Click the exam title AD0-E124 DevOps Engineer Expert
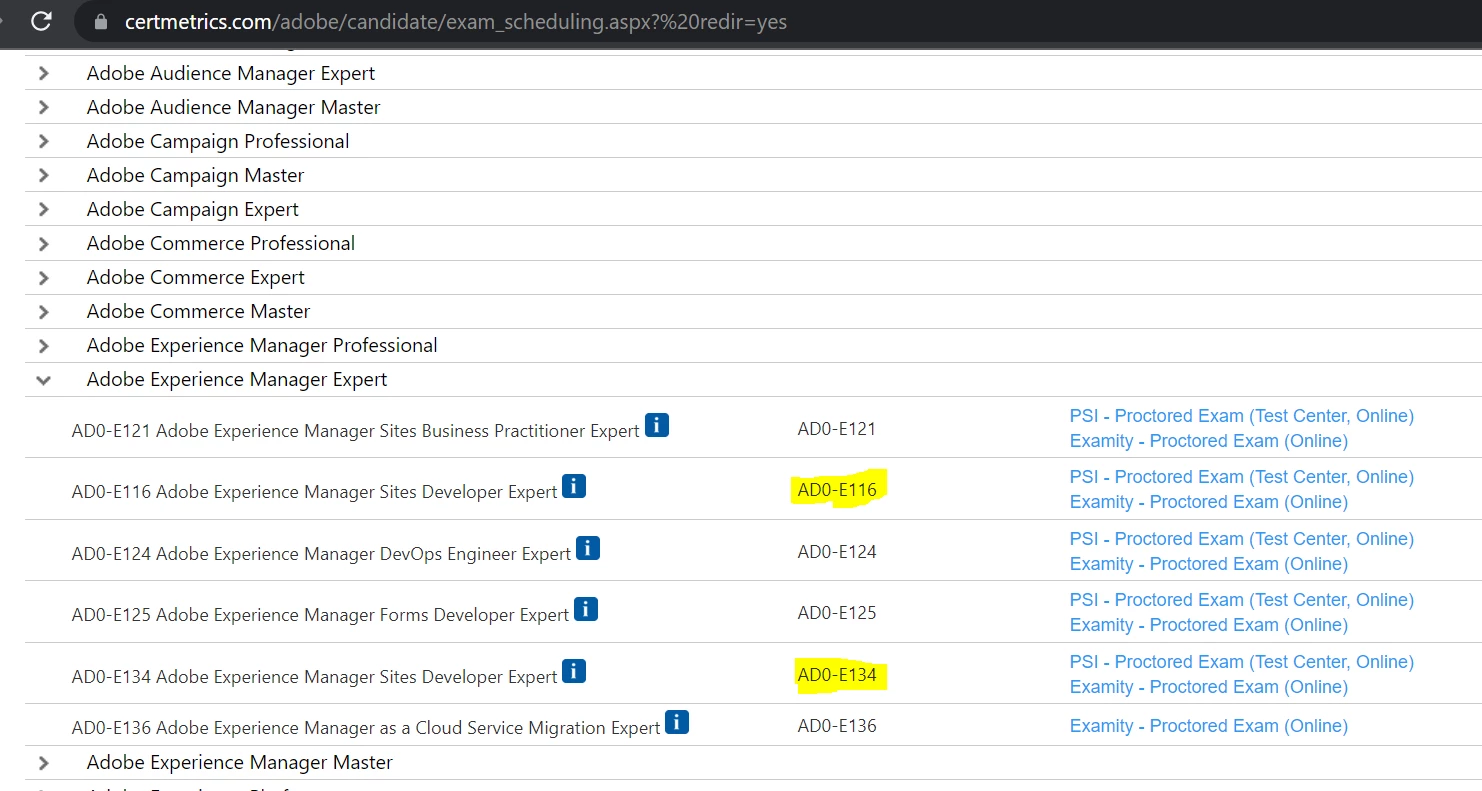Screen dimensions: 1482x791 click(x=322, y=554)
